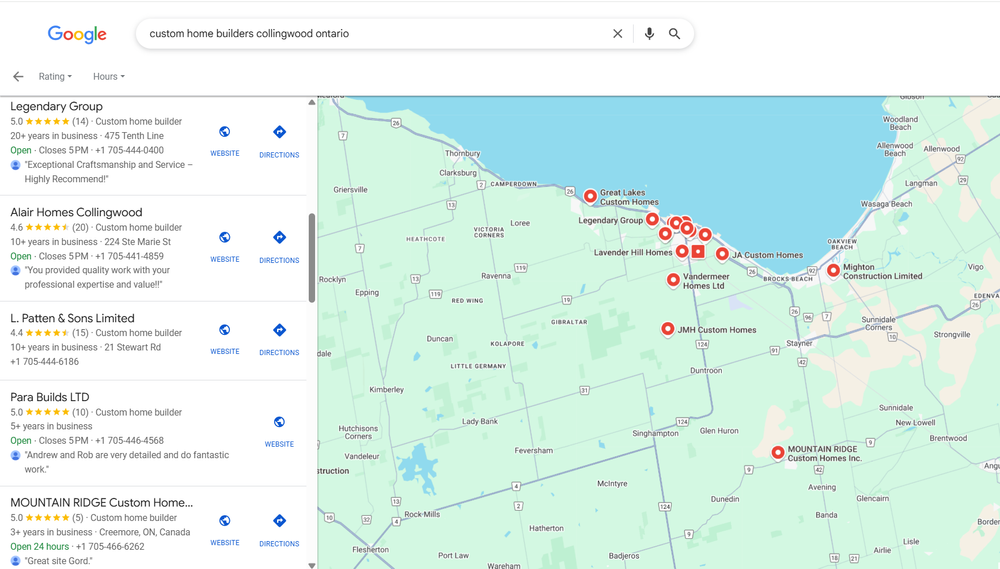This screenshot has width=1000, height=569.
Task: Get directions to Alair Homes Collingwood
Action: (279, 237)
